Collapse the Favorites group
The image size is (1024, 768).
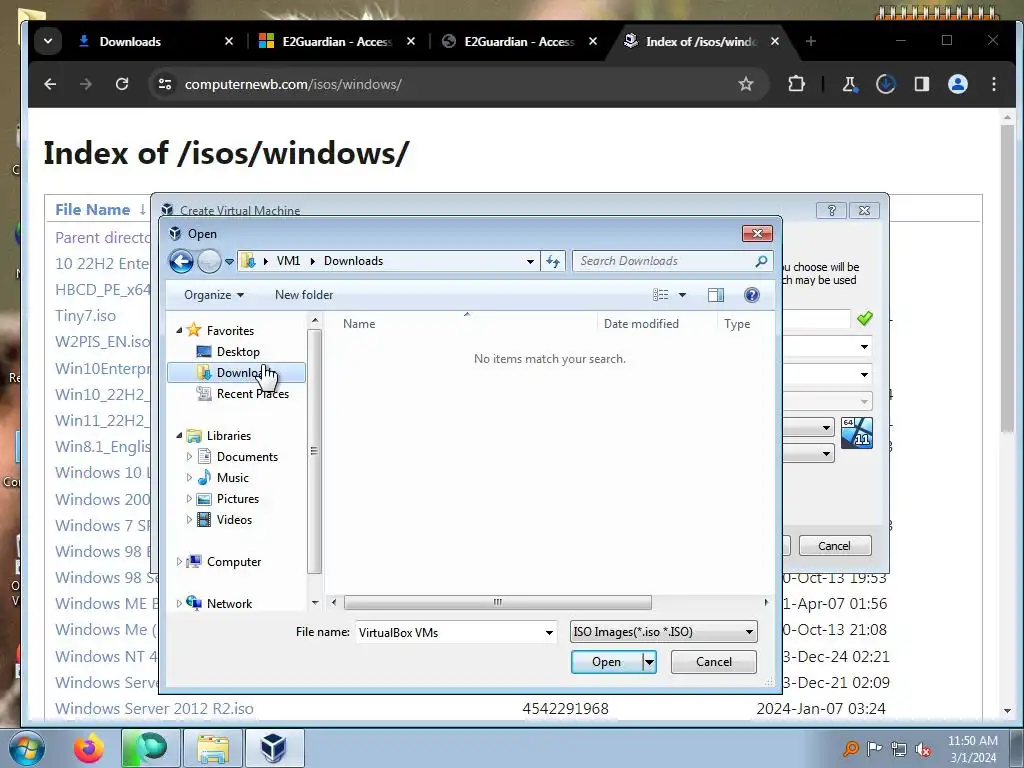tap(180, 330)
